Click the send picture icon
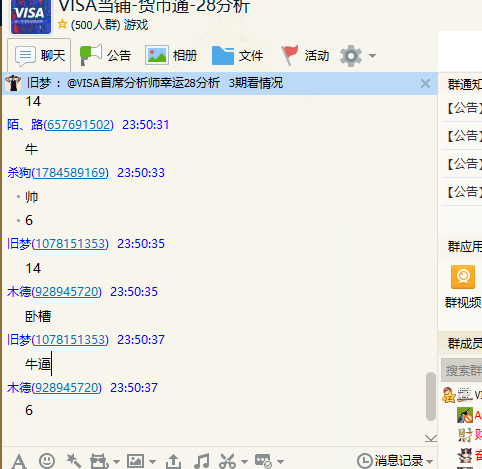Screen dimensions: 482x469 pos(135,461)
